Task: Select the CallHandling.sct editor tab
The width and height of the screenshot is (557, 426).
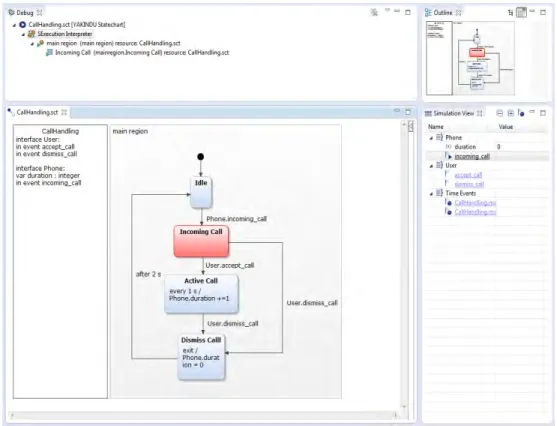Action: point(37,112)
